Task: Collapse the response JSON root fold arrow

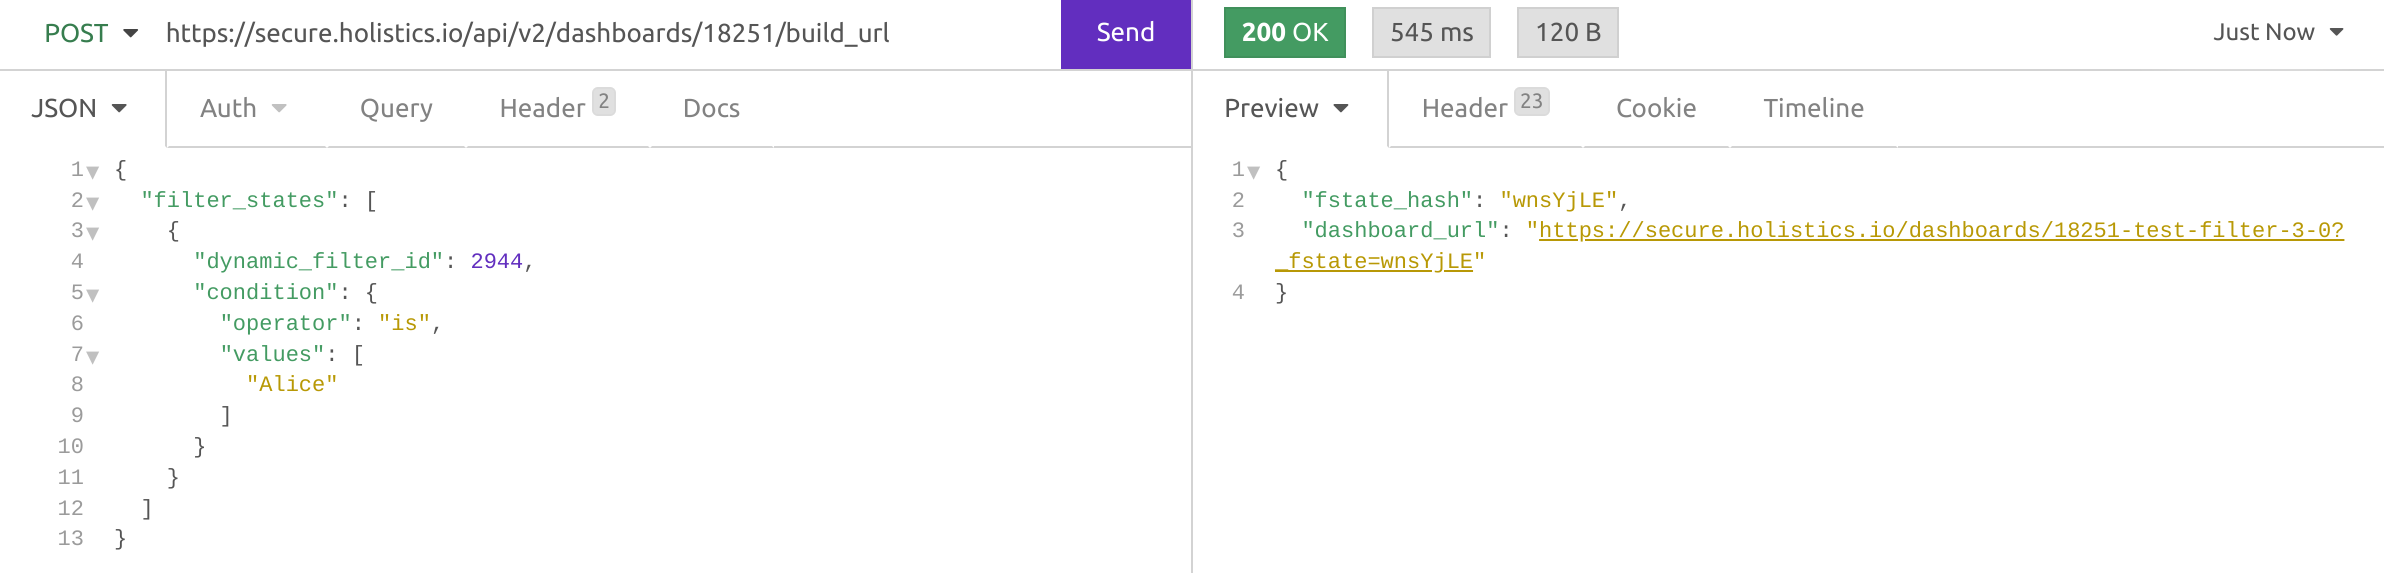Action: 1254,172
